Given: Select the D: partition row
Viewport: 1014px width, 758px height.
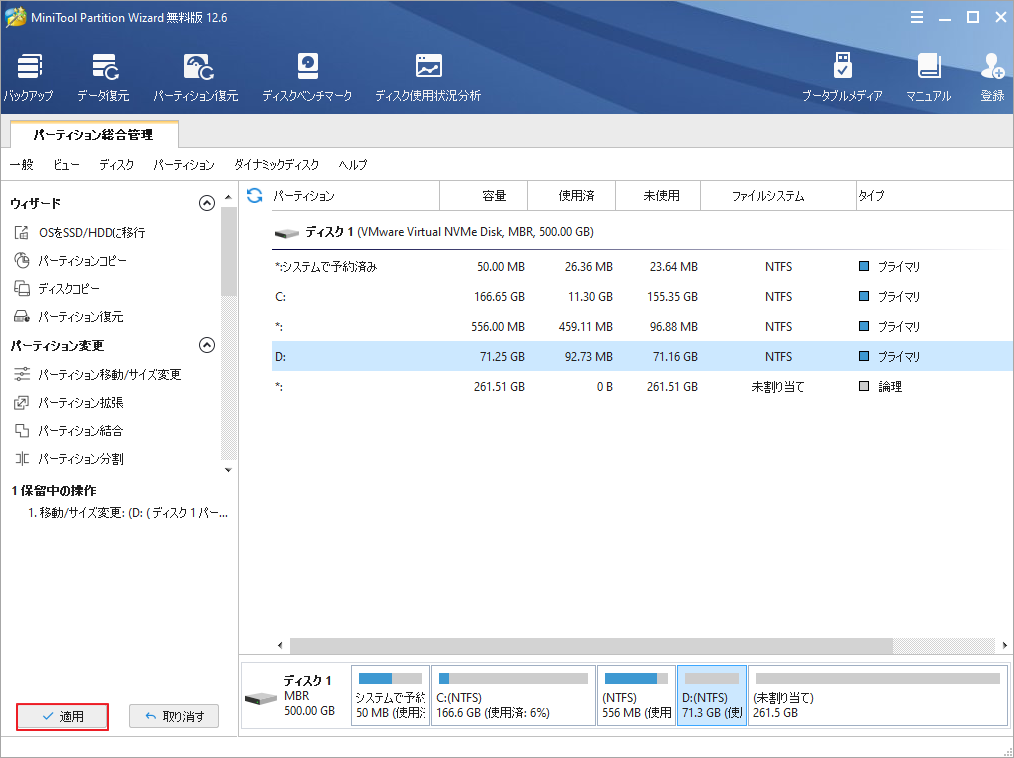Looking at the screenshot, I should point(642,356).
